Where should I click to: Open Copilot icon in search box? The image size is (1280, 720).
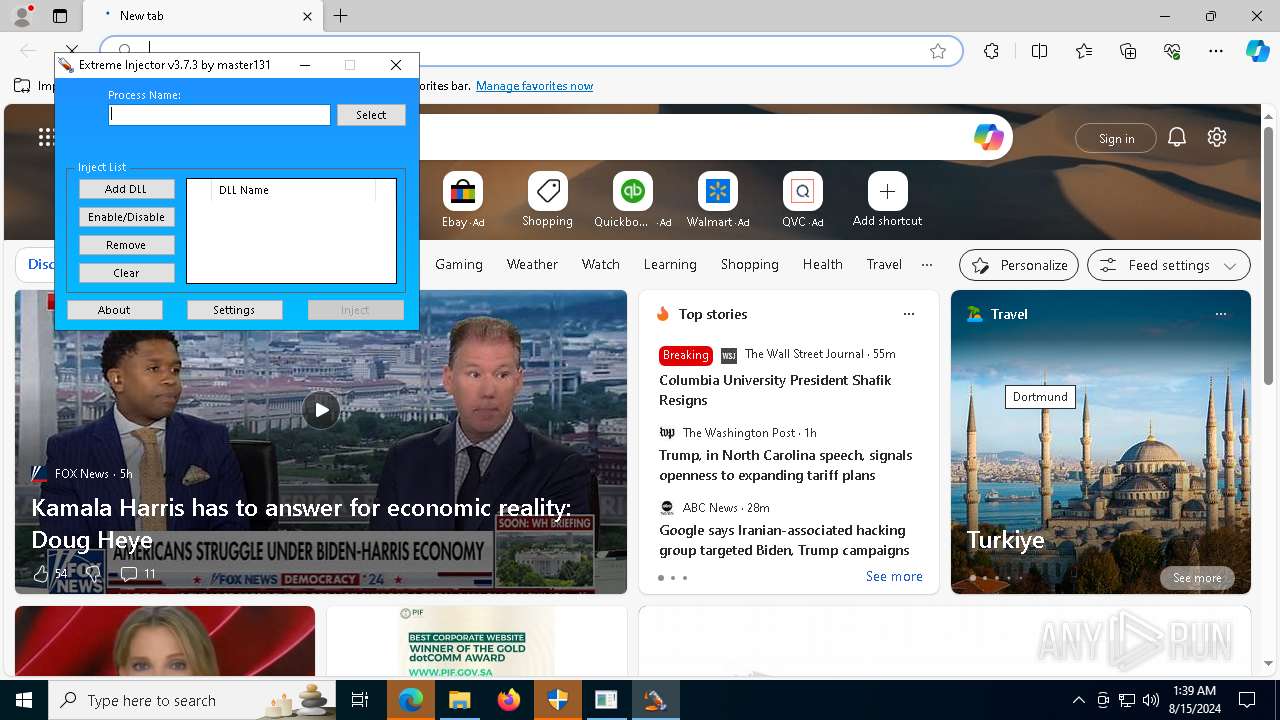tap(989, 138)
